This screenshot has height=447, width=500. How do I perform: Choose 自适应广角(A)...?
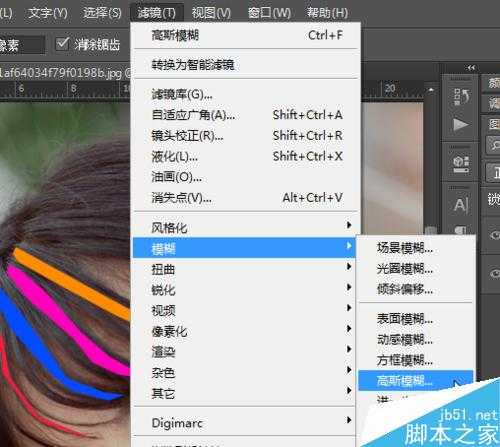tap(246, 115)
